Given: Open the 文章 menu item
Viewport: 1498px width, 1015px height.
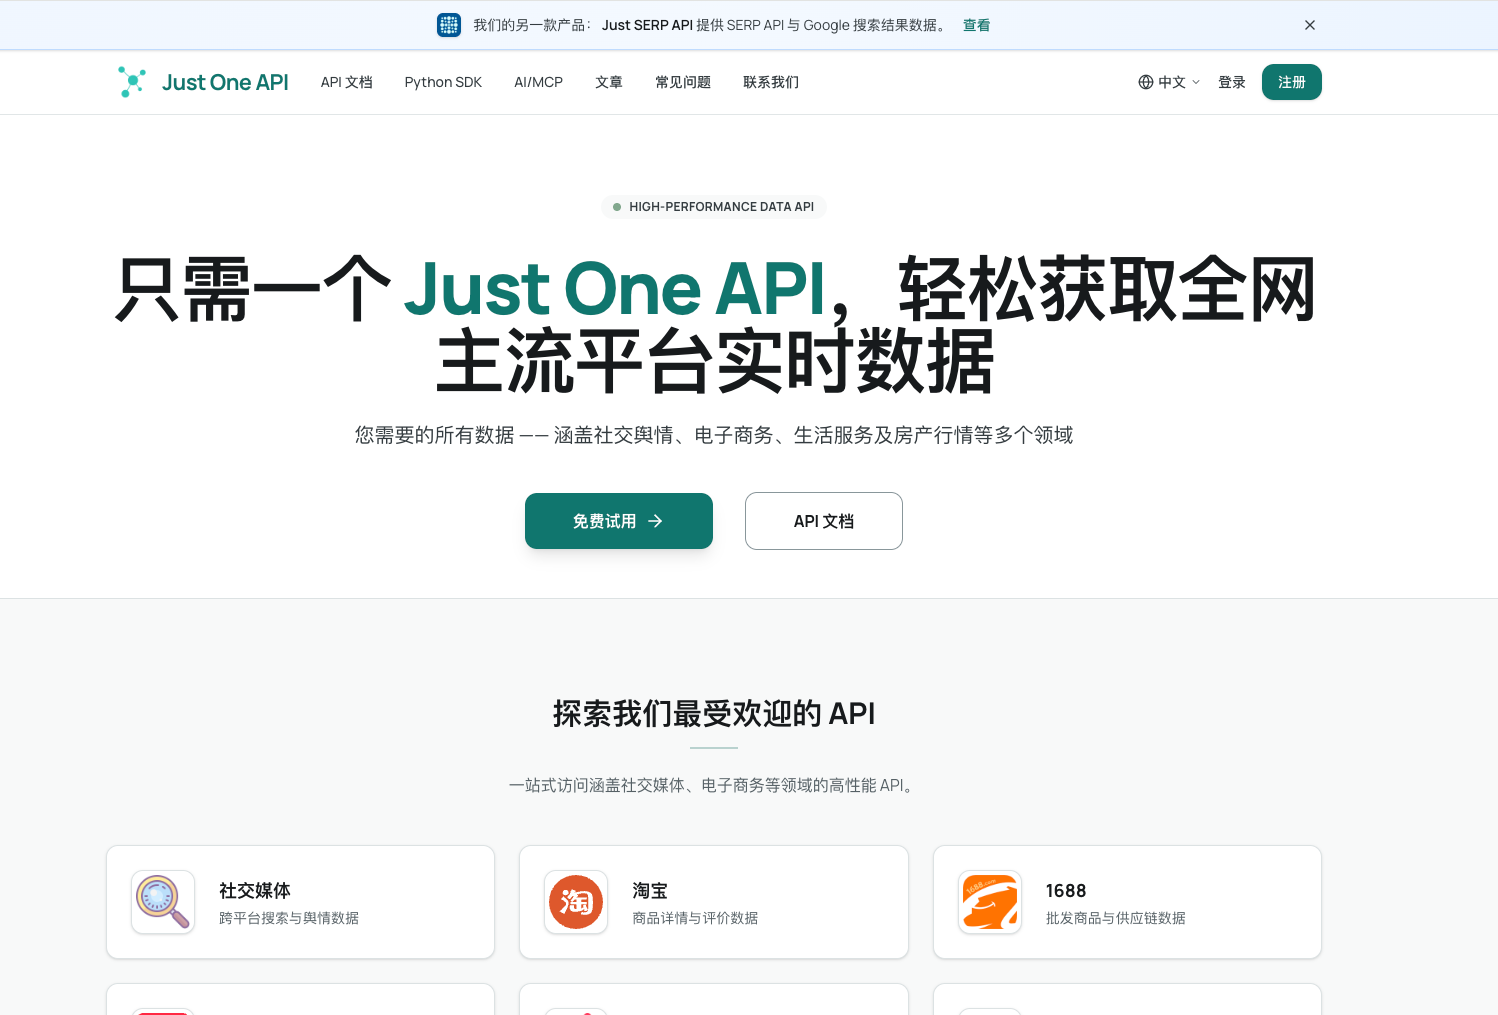Looking at the screenshot, I should (x=609, y=82).
